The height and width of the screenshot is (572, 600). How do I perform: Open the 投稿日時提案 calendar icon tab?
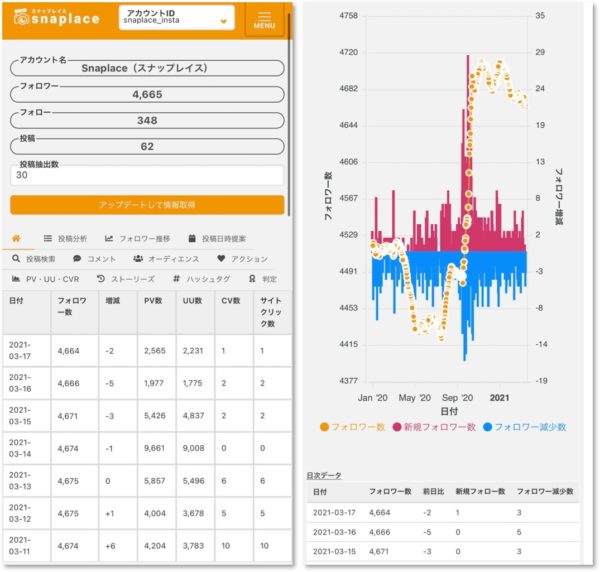[192, 239]
